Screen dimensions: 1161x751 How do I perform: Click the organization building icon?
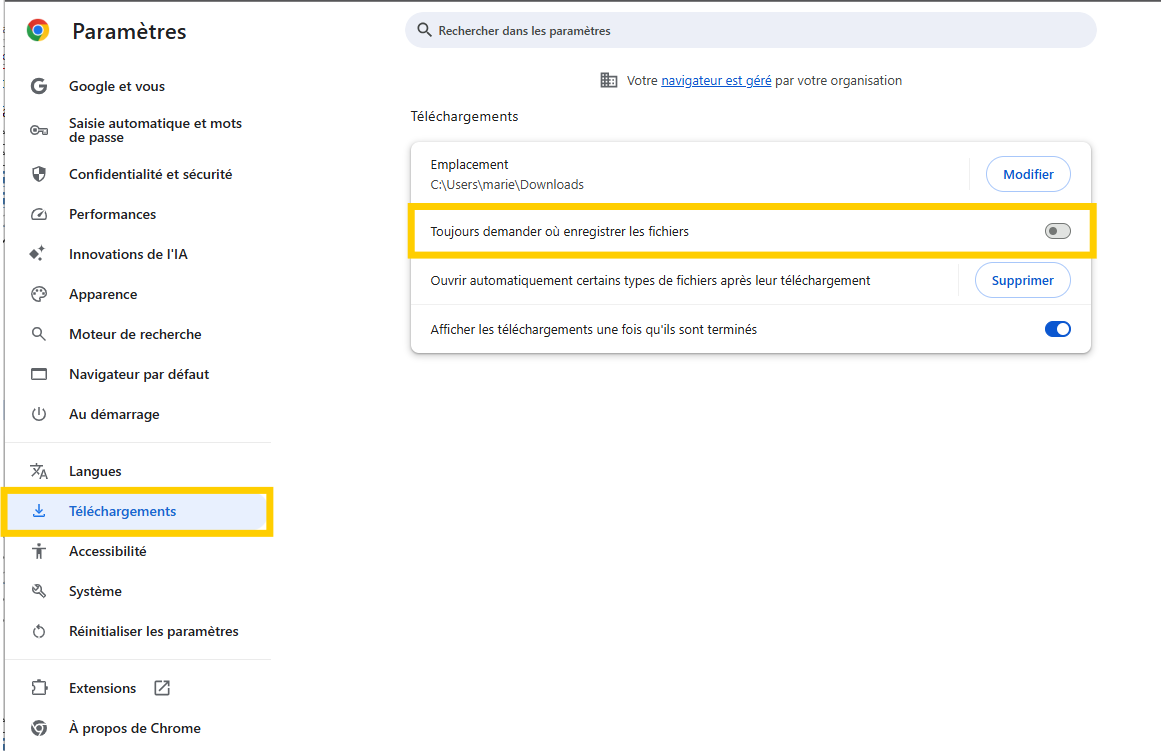point(609,80)
